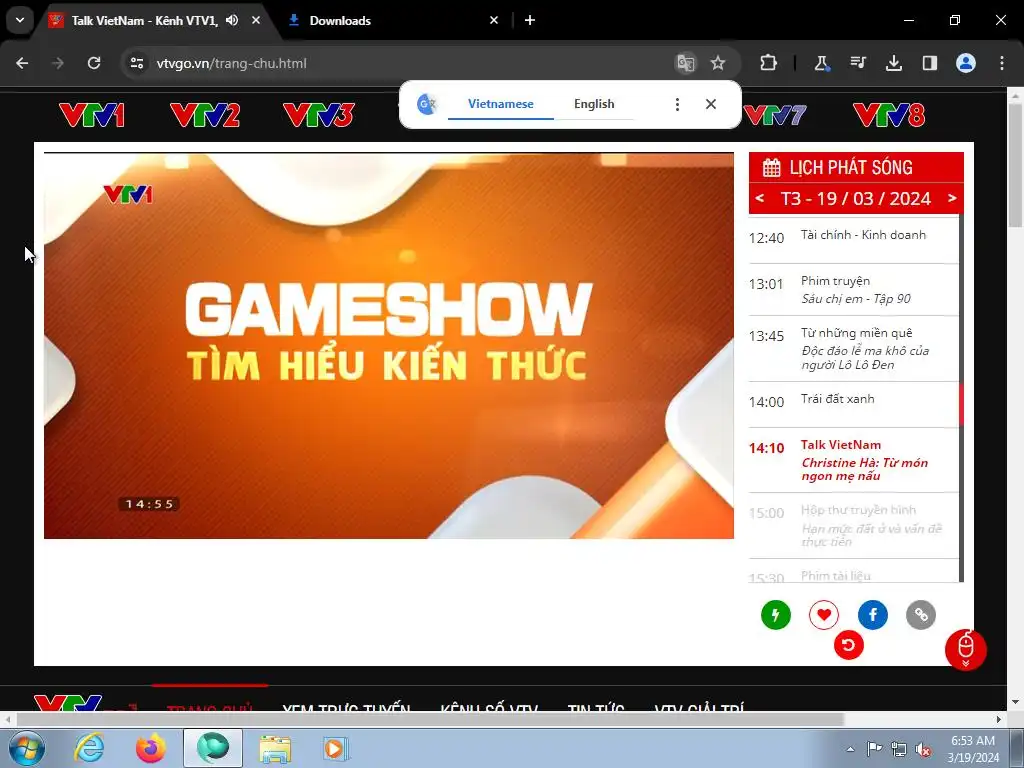Click the page vertical scrollbar thumb
1024x768 pixels.
click(1015, 165)
